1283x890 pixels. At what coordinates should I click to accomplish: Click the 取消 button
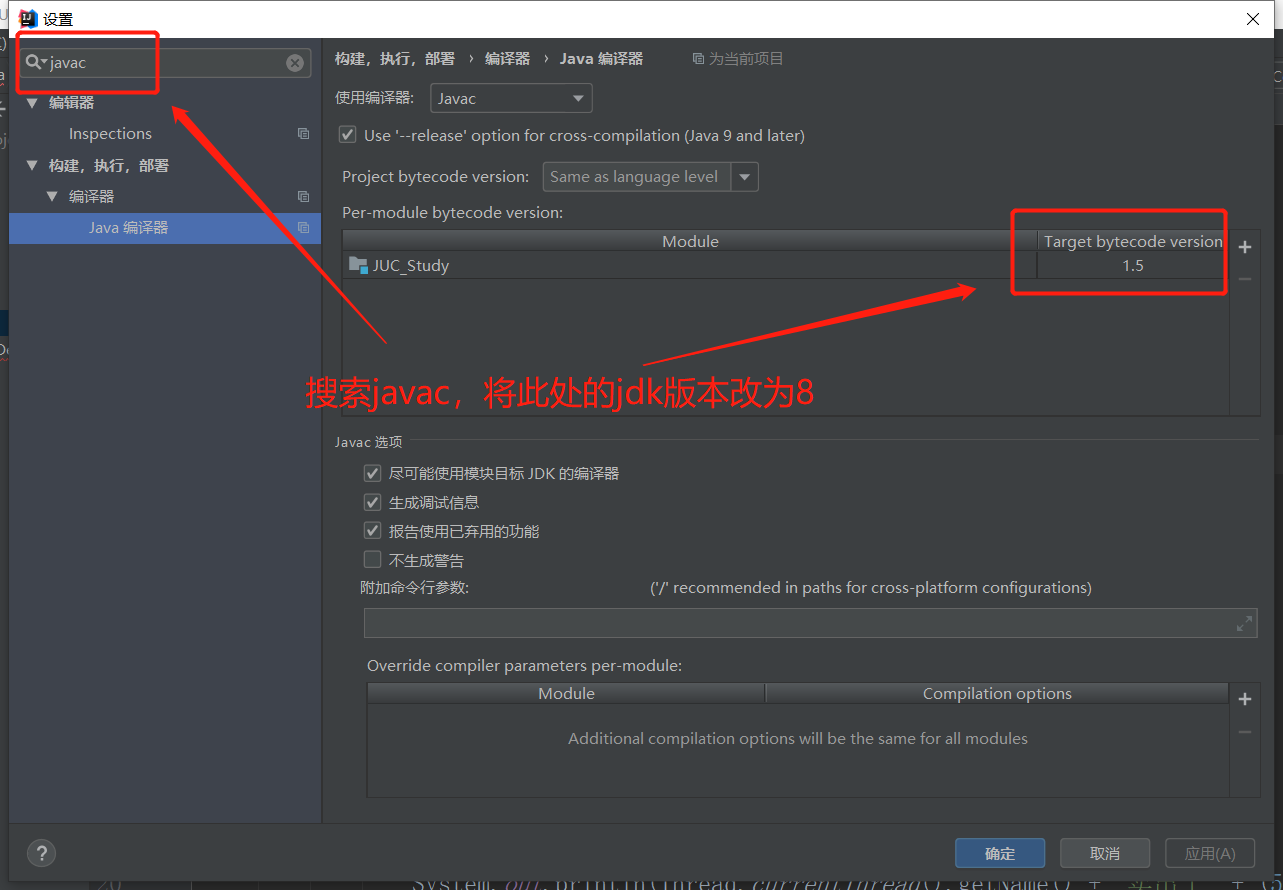point(1104,853)
